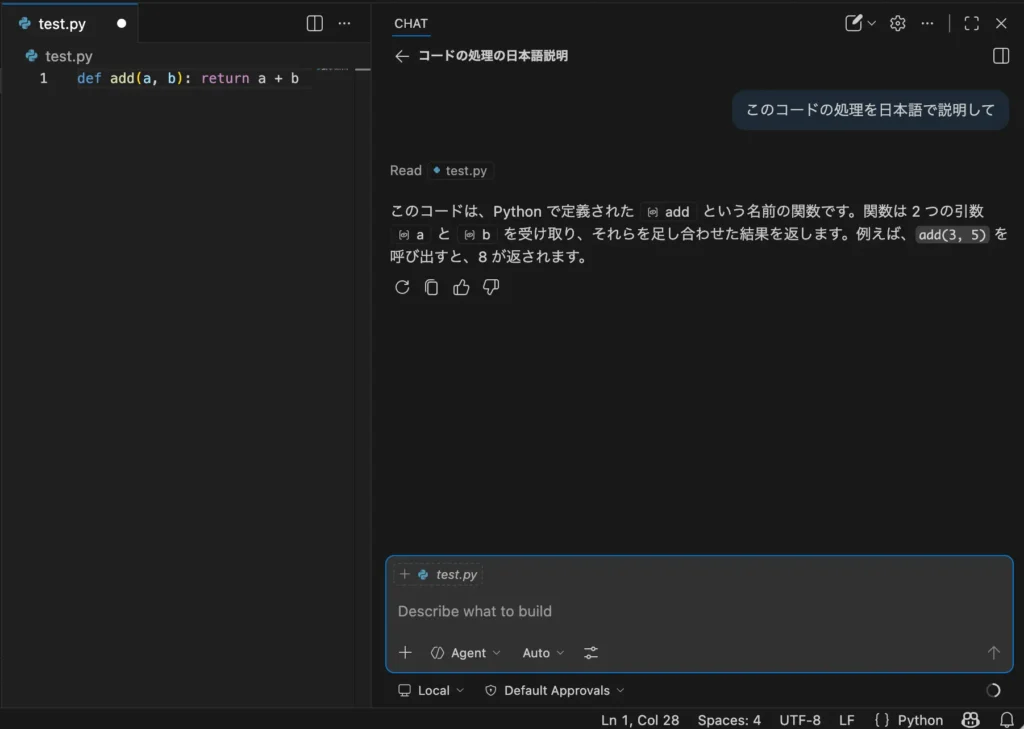Toggle the chat secondary sidebar
1024x729 pixels.
(x=1001, y=57)
